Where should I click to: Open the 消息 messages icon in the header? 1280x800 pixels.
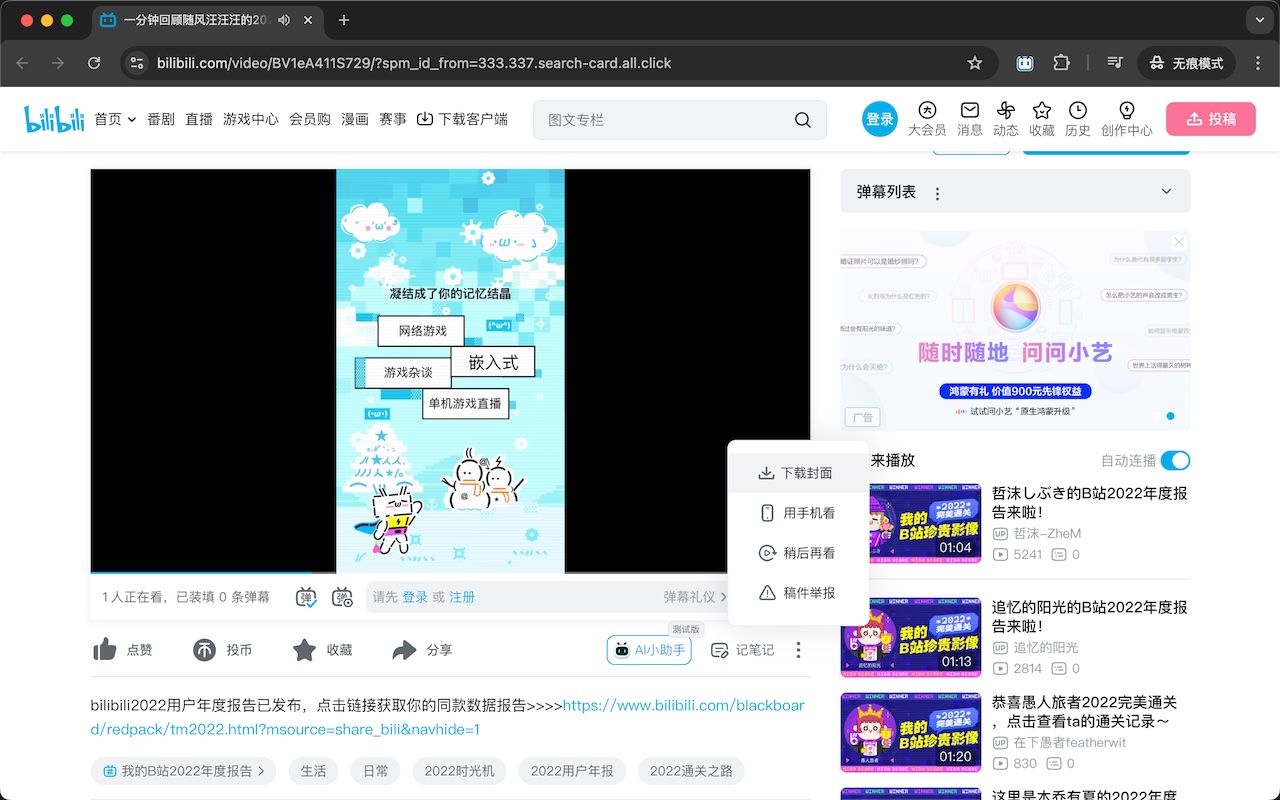coord(969,111)
